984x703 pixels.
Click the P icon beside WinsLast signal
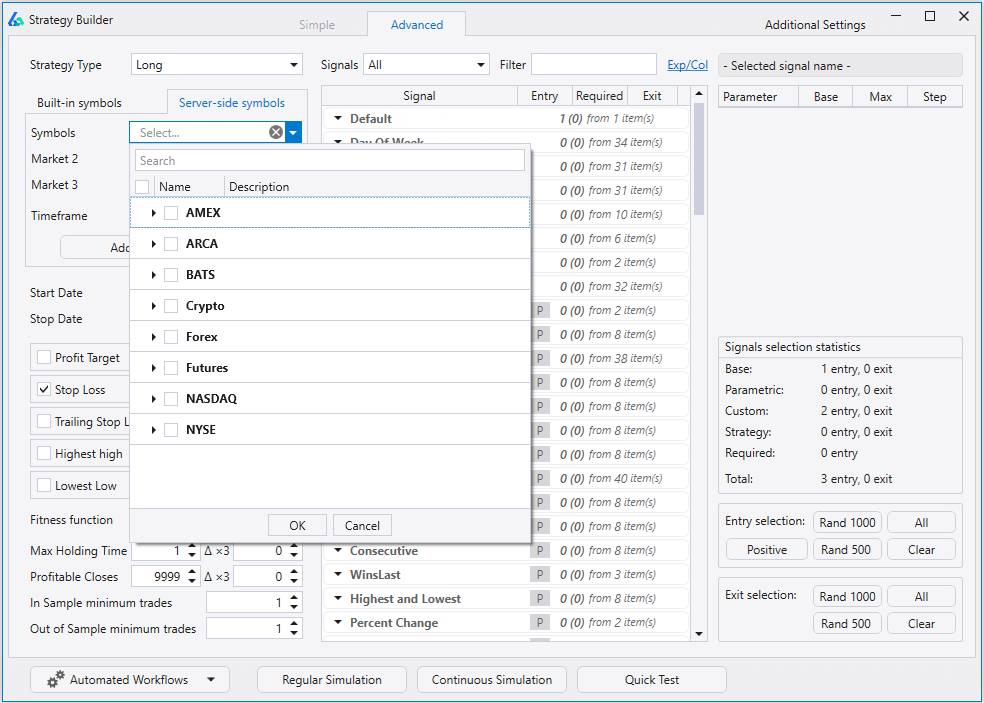click(x=540, y=575)
